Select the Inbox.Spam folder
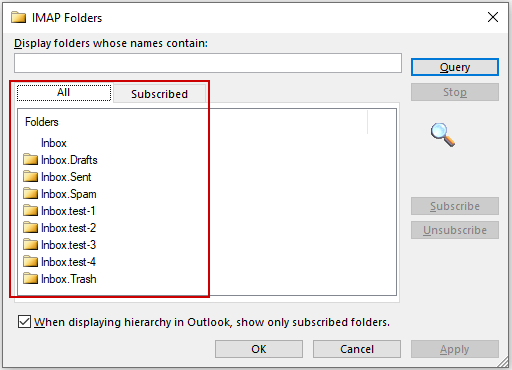 click(x=60, y=194)
